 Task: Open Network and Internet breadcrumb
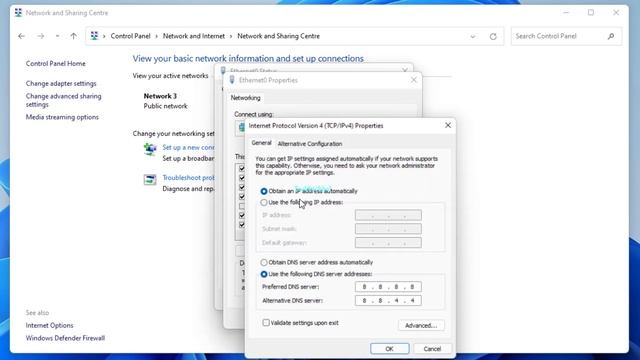pyautogui.click(x=194, y=36)
